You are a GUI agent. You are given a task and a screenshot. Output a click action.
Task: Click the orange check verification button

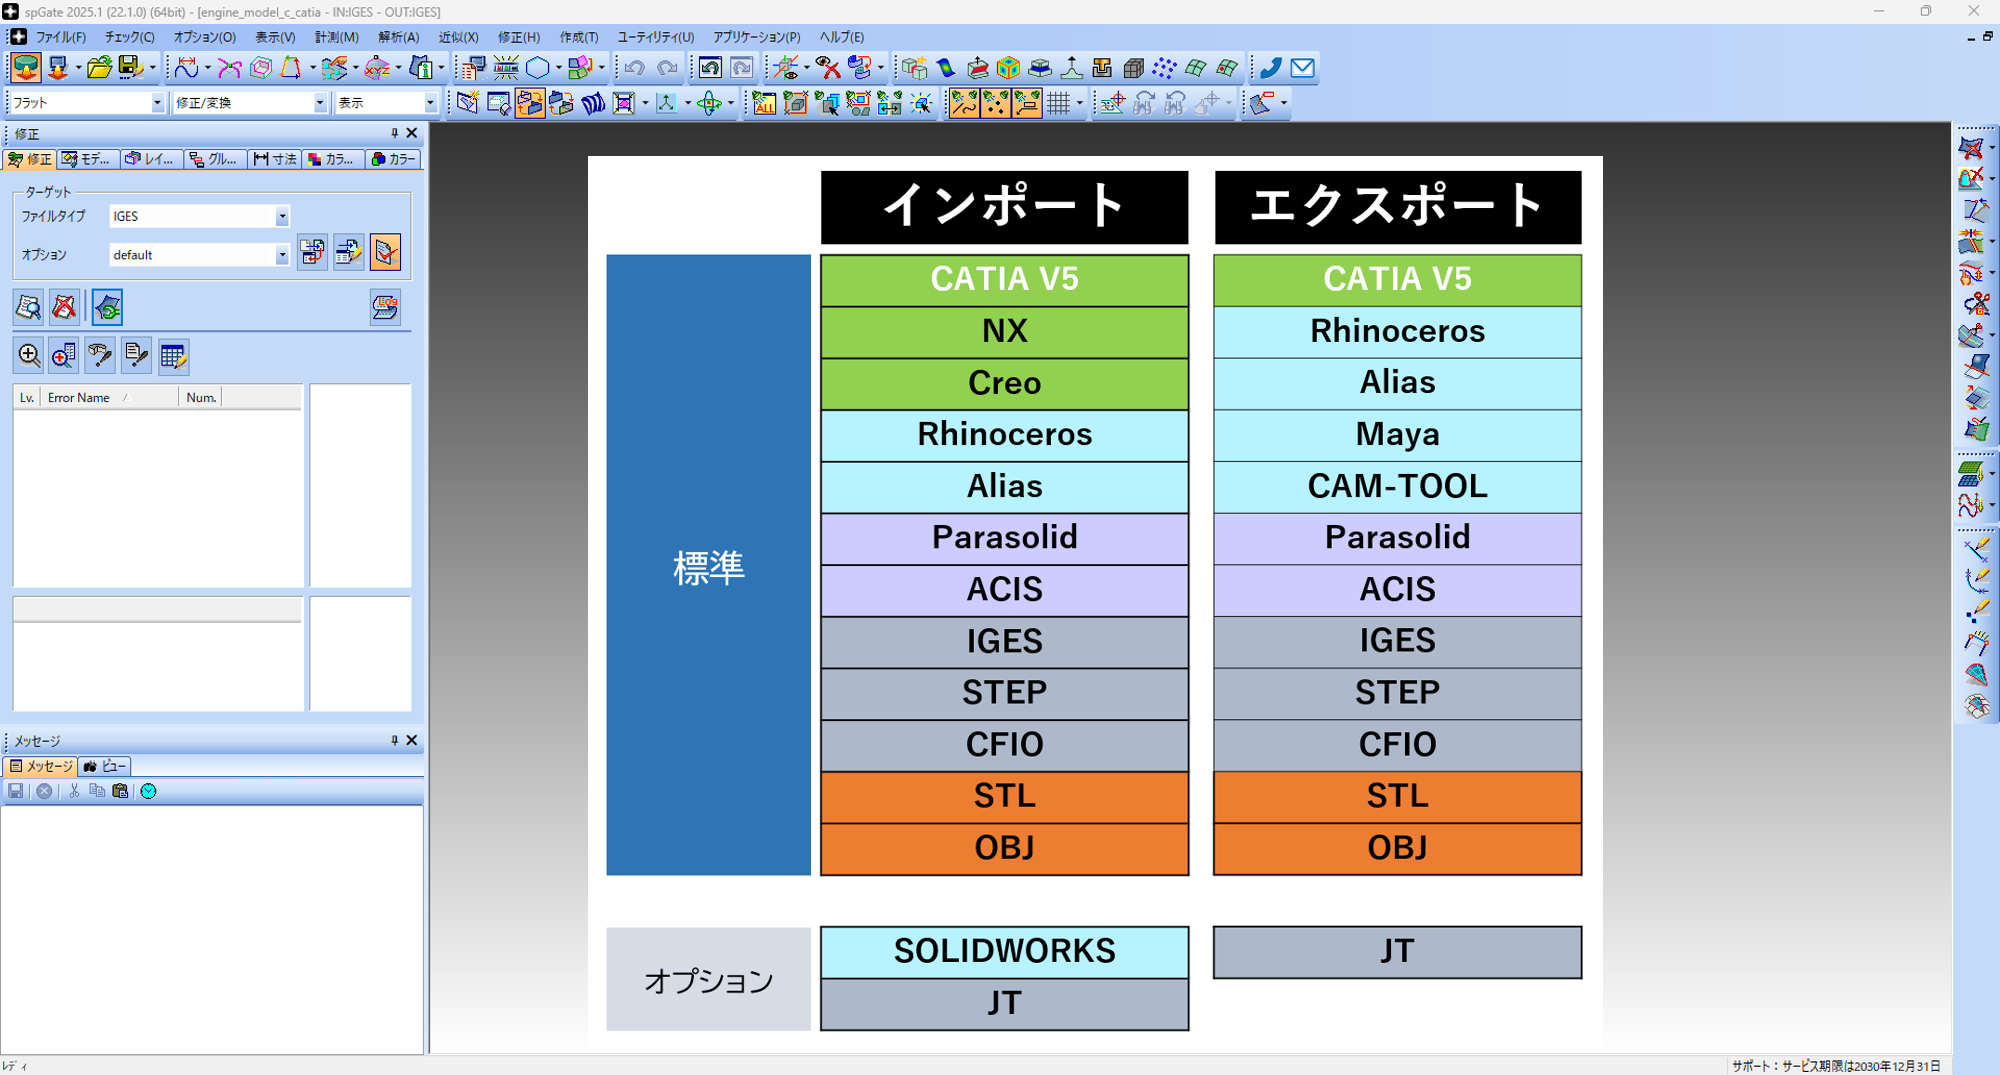[384, 252]
